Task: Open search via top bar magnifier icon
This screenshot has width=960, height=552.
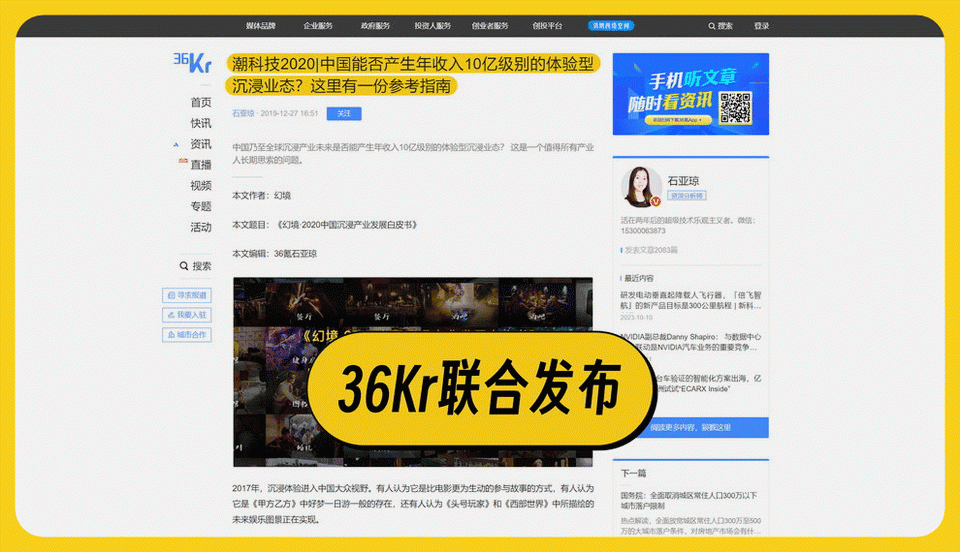Action: 711,26
